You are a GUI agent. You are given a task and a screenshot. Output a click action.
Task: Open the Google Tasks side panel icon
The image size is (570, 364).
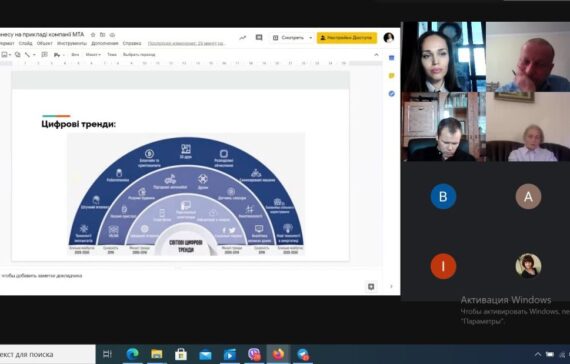tap(392, 93)
